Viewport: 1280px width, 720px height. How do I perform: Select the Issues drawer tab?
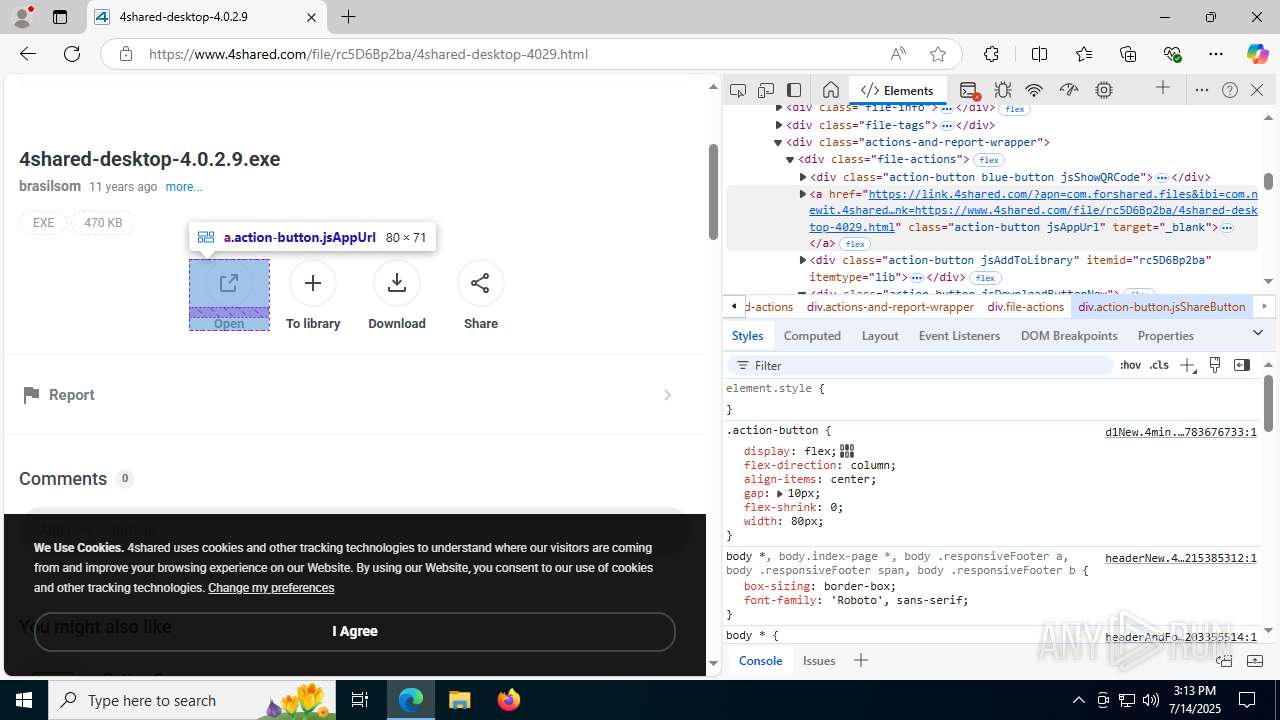819,660
